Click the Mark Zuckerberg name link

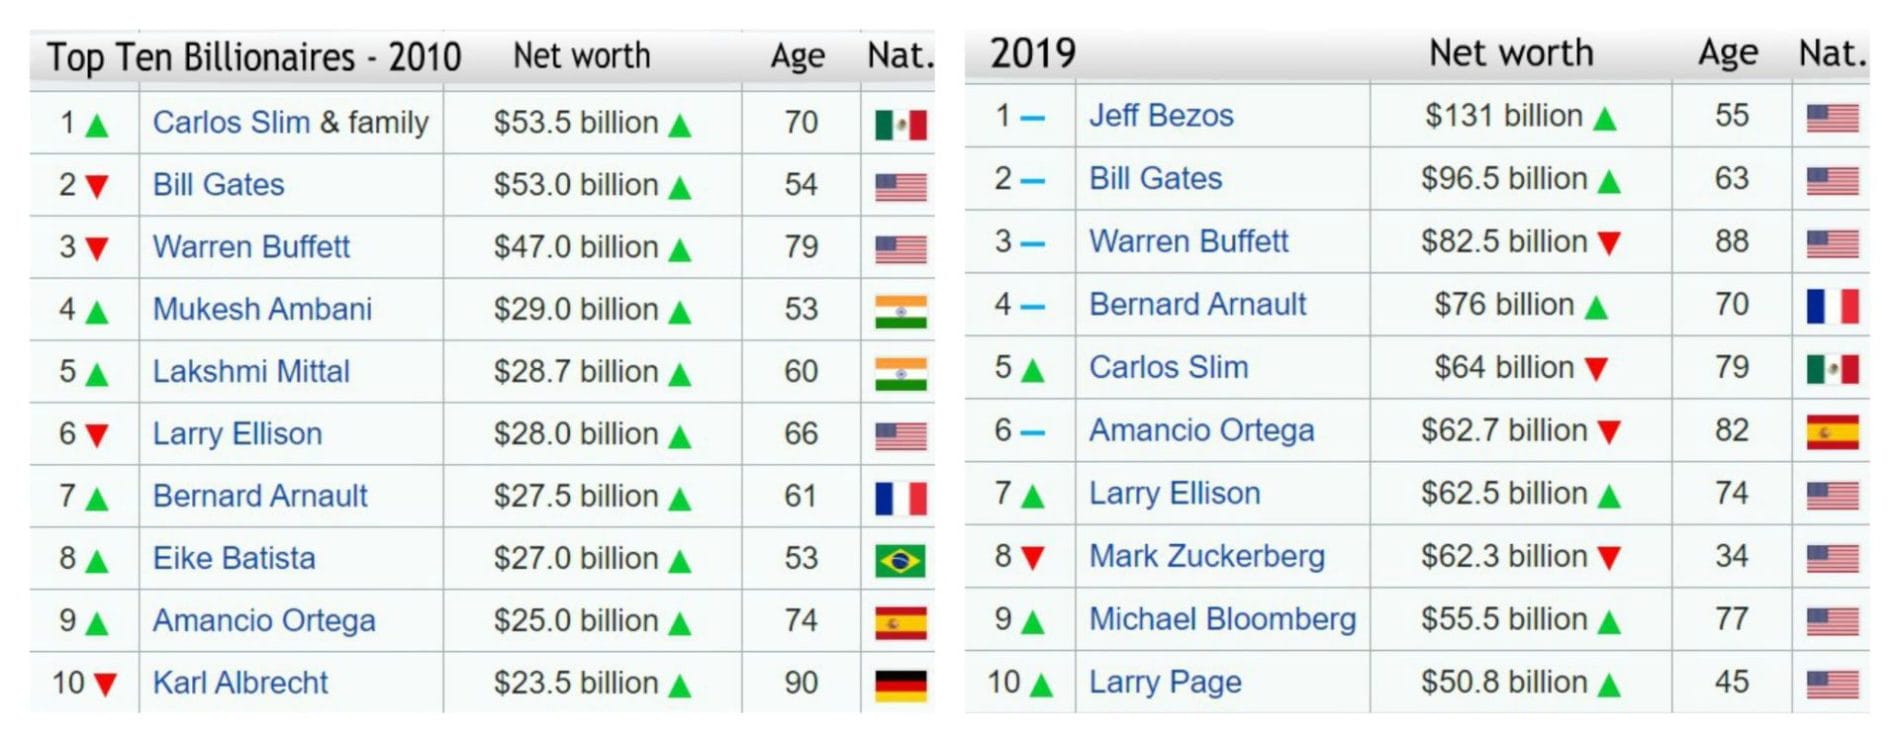[x=1207, y=556]
